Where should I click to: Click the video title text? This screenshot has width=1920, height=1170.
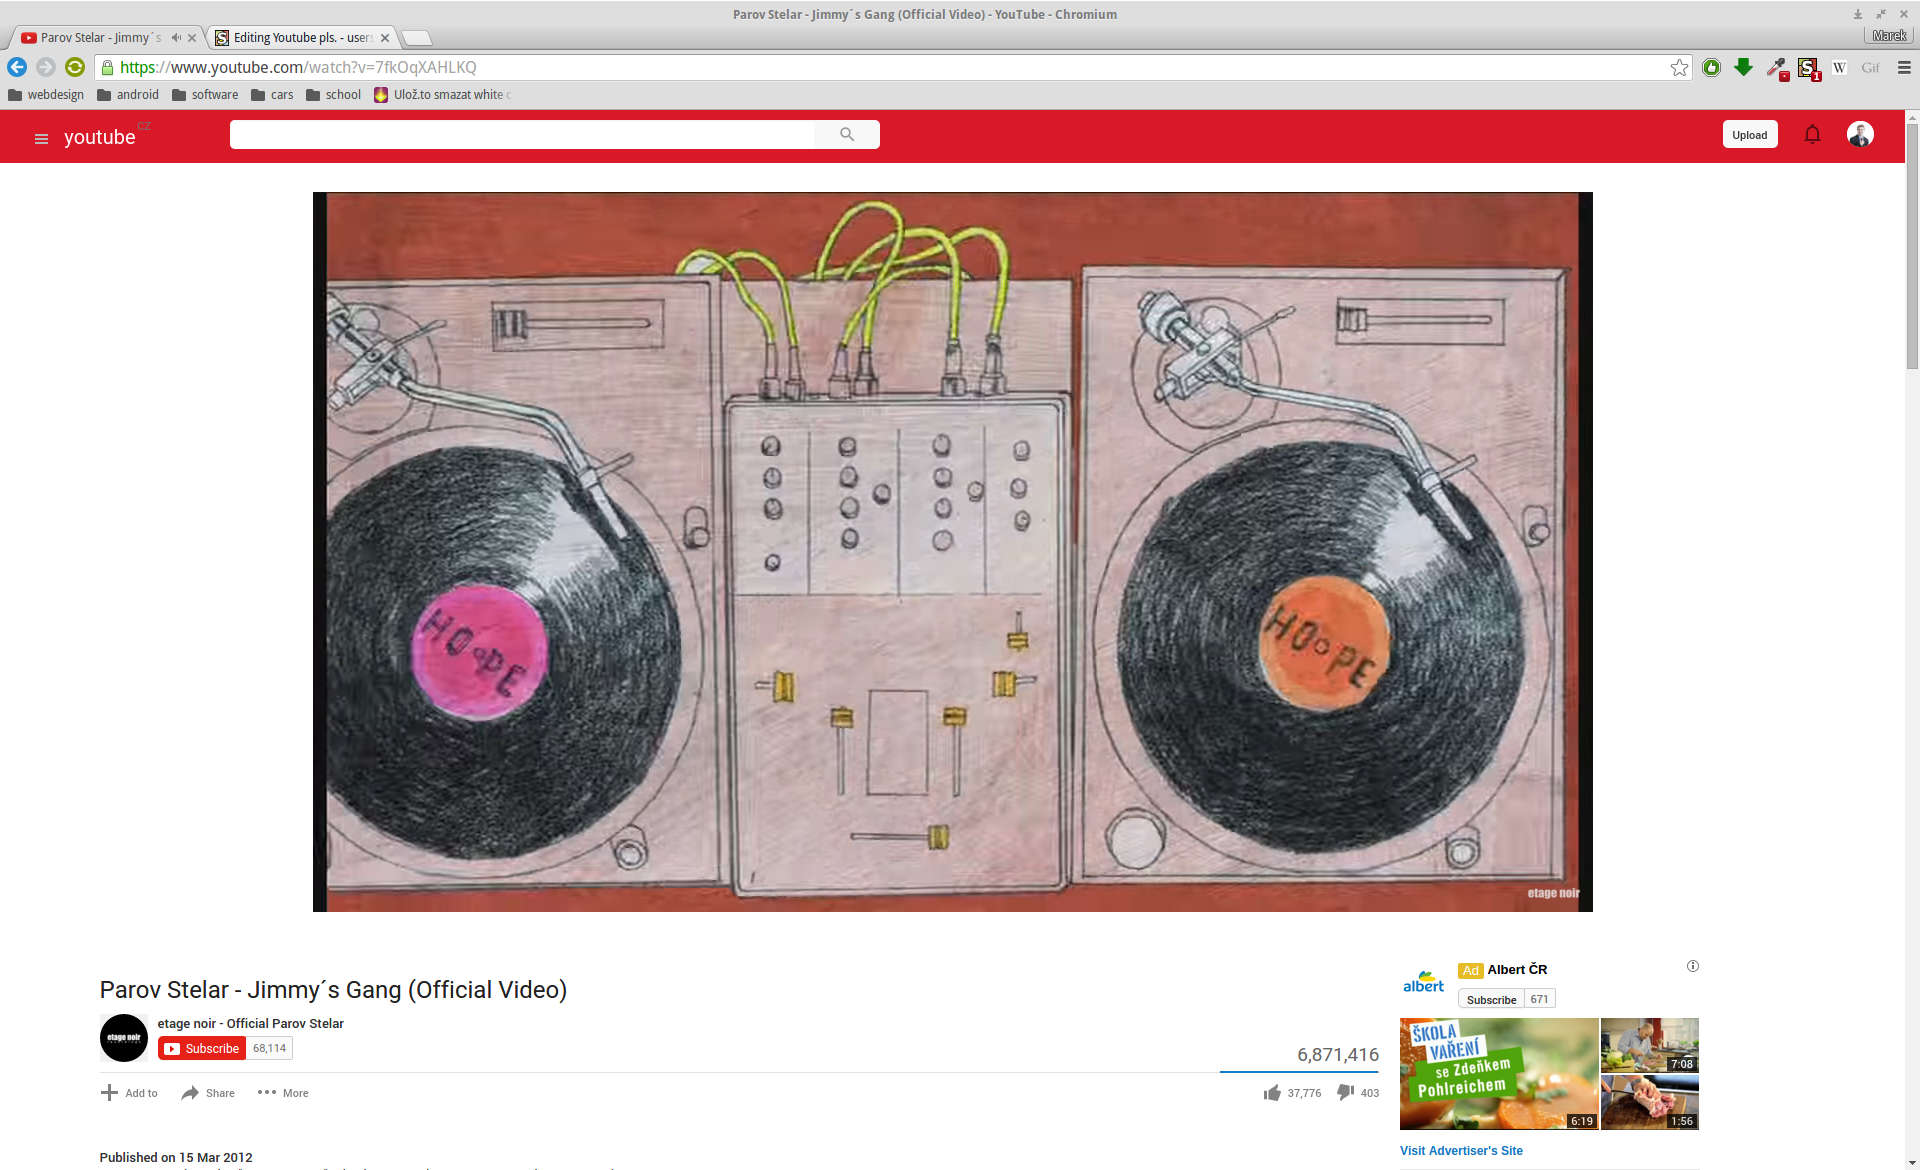tap(333, 989)
